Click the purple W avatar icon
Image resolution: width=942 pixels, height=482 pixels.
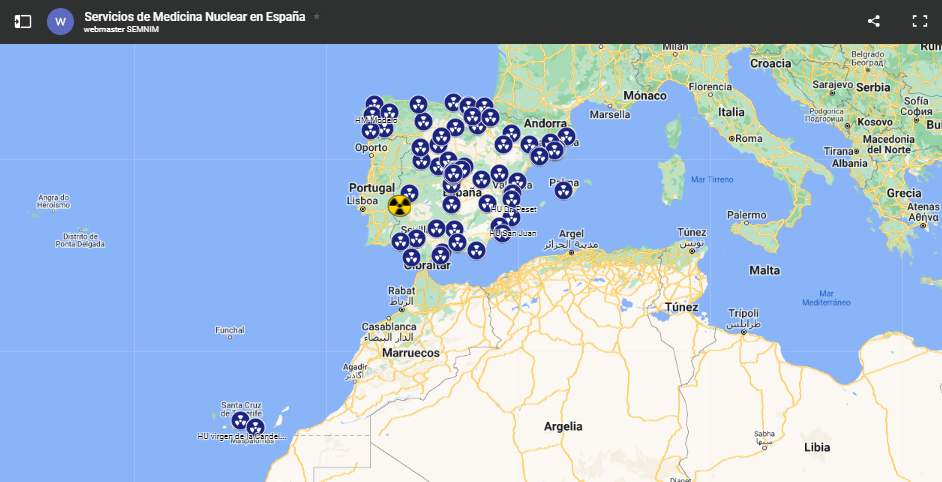pyautogui.click(x=61, y=21)
